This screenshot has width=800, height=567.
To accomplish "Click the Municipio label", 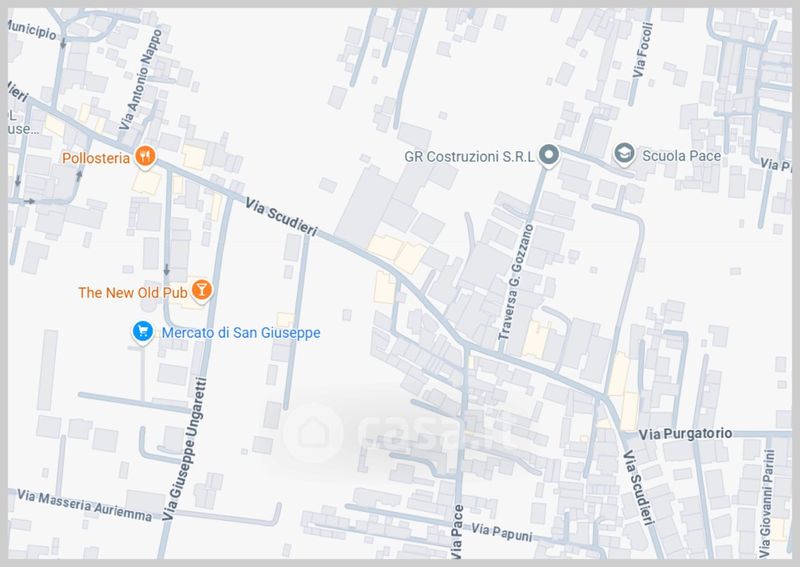I will click(x=32, y=30).
